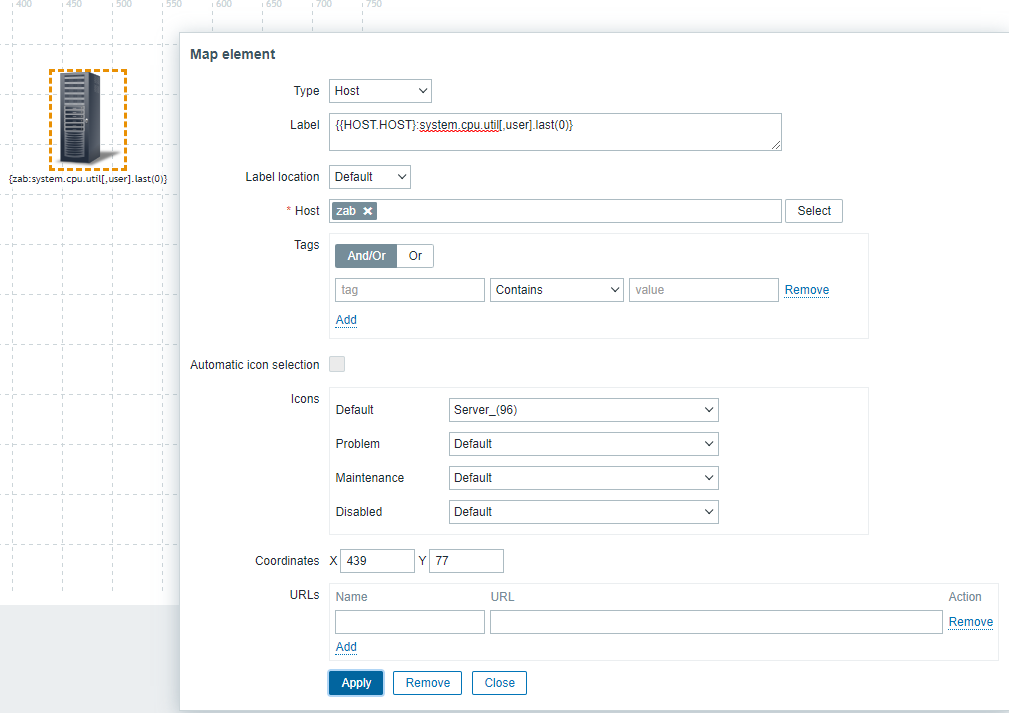The height and width of the screenshot is (713, 1009).
Task: Click the URL Name input field
Action: click(410, 622)
